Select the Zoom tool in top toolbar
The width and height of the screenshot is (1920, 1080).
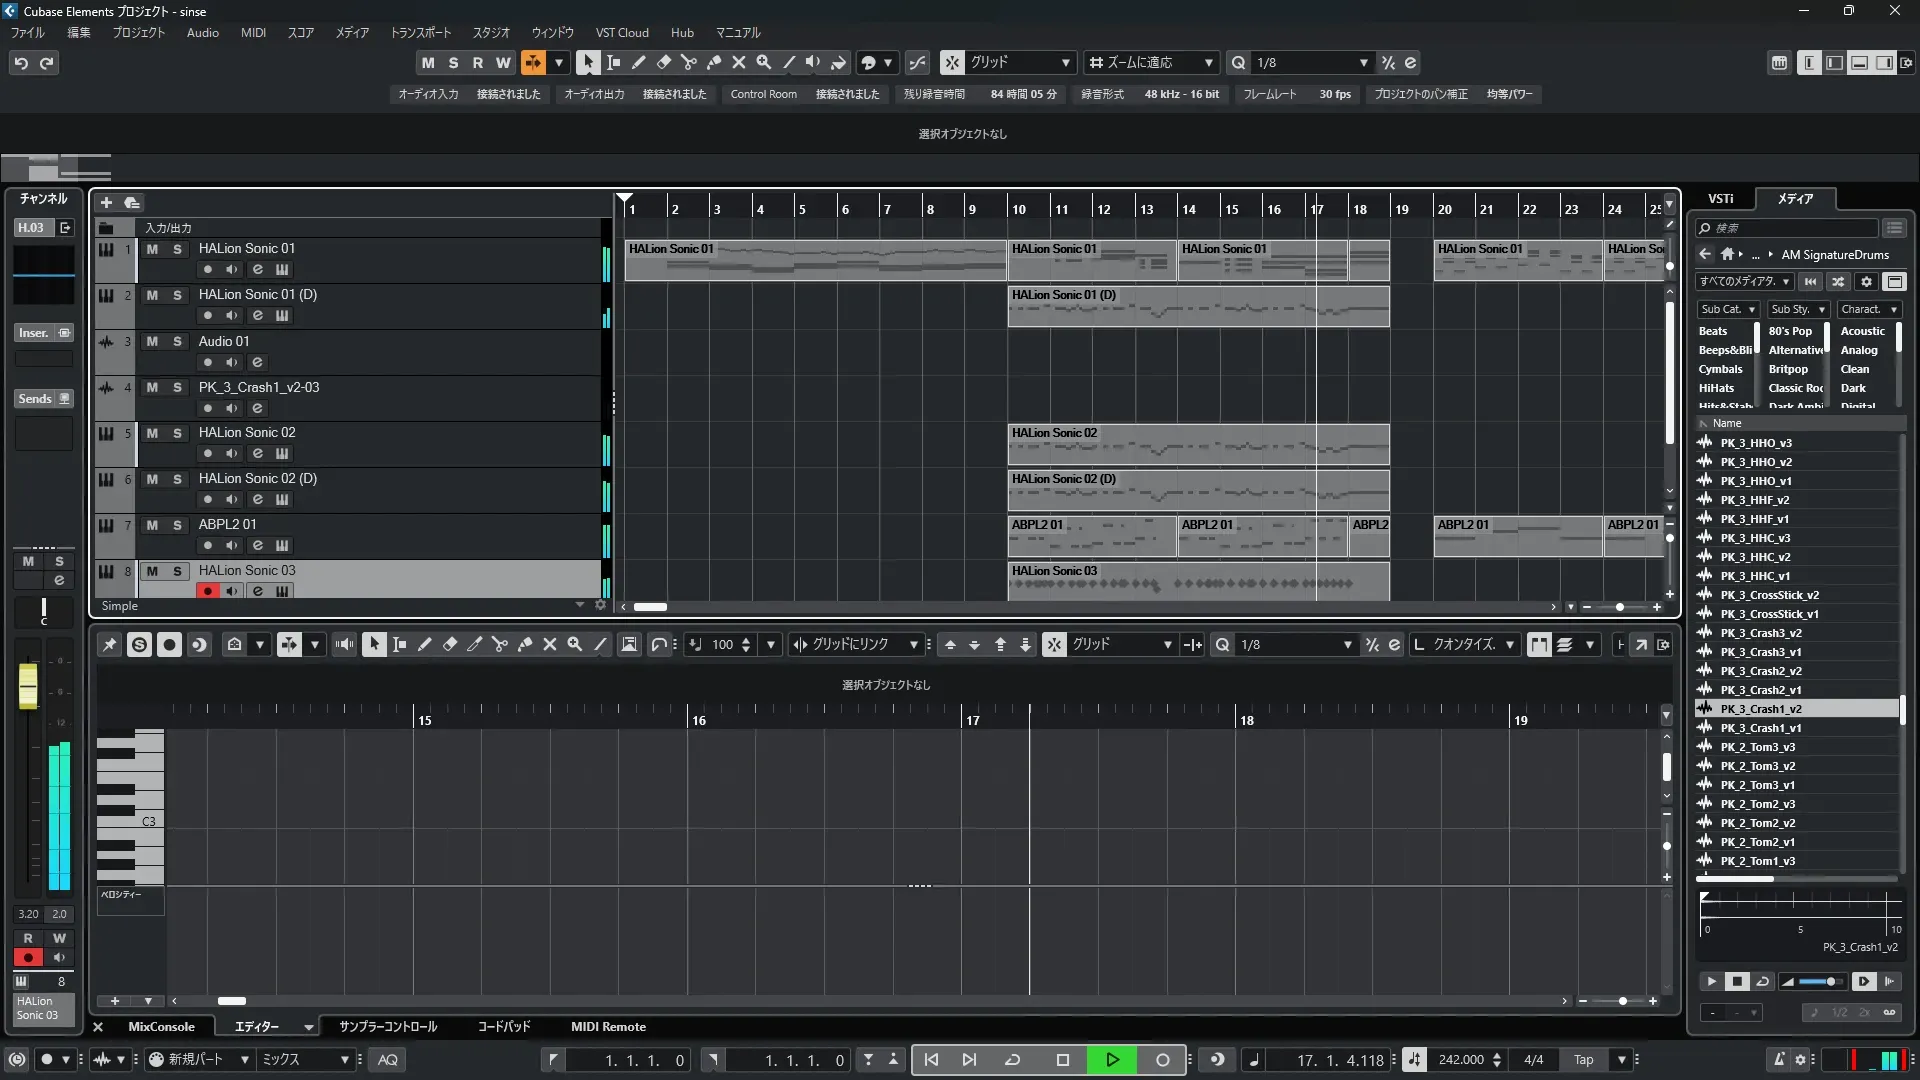tap(763, 62)
